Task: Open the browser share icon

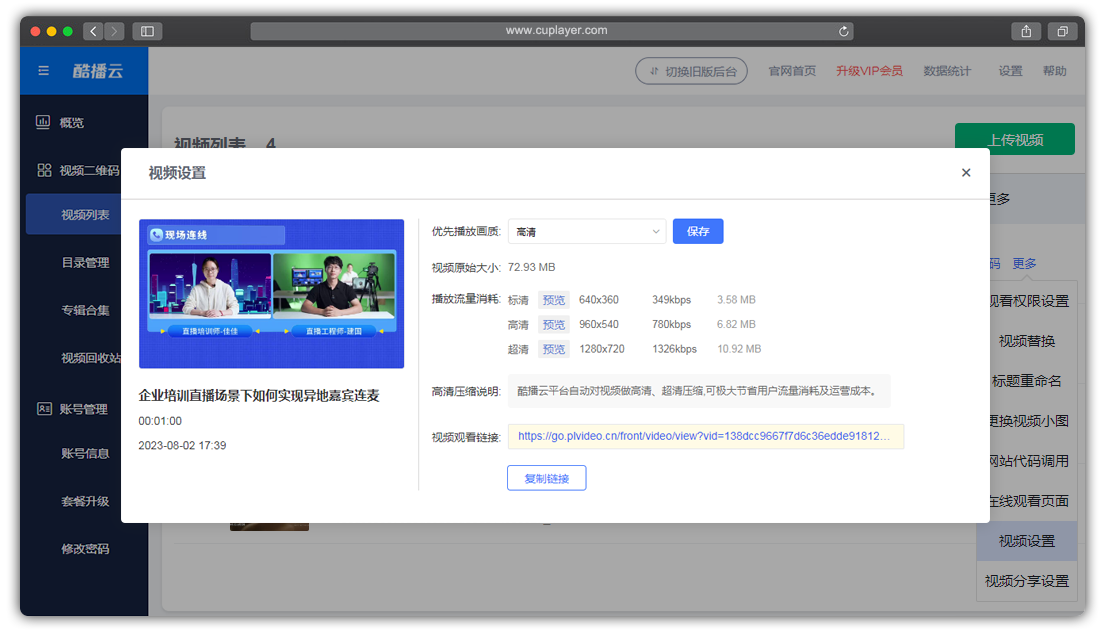Action: (x=1026, y=31)
